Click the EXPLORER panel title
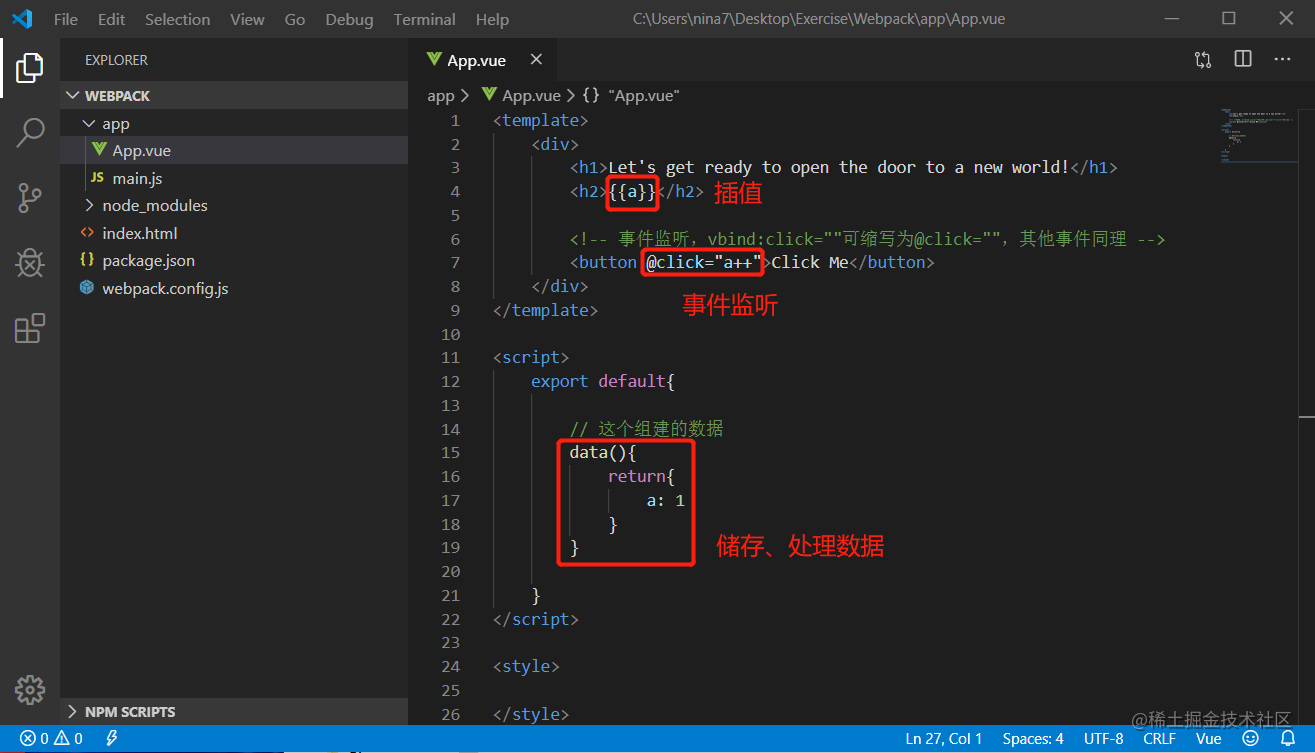The width and height of the screenshot is (1315, 753). pyautogui.click(x=116, y=60)
